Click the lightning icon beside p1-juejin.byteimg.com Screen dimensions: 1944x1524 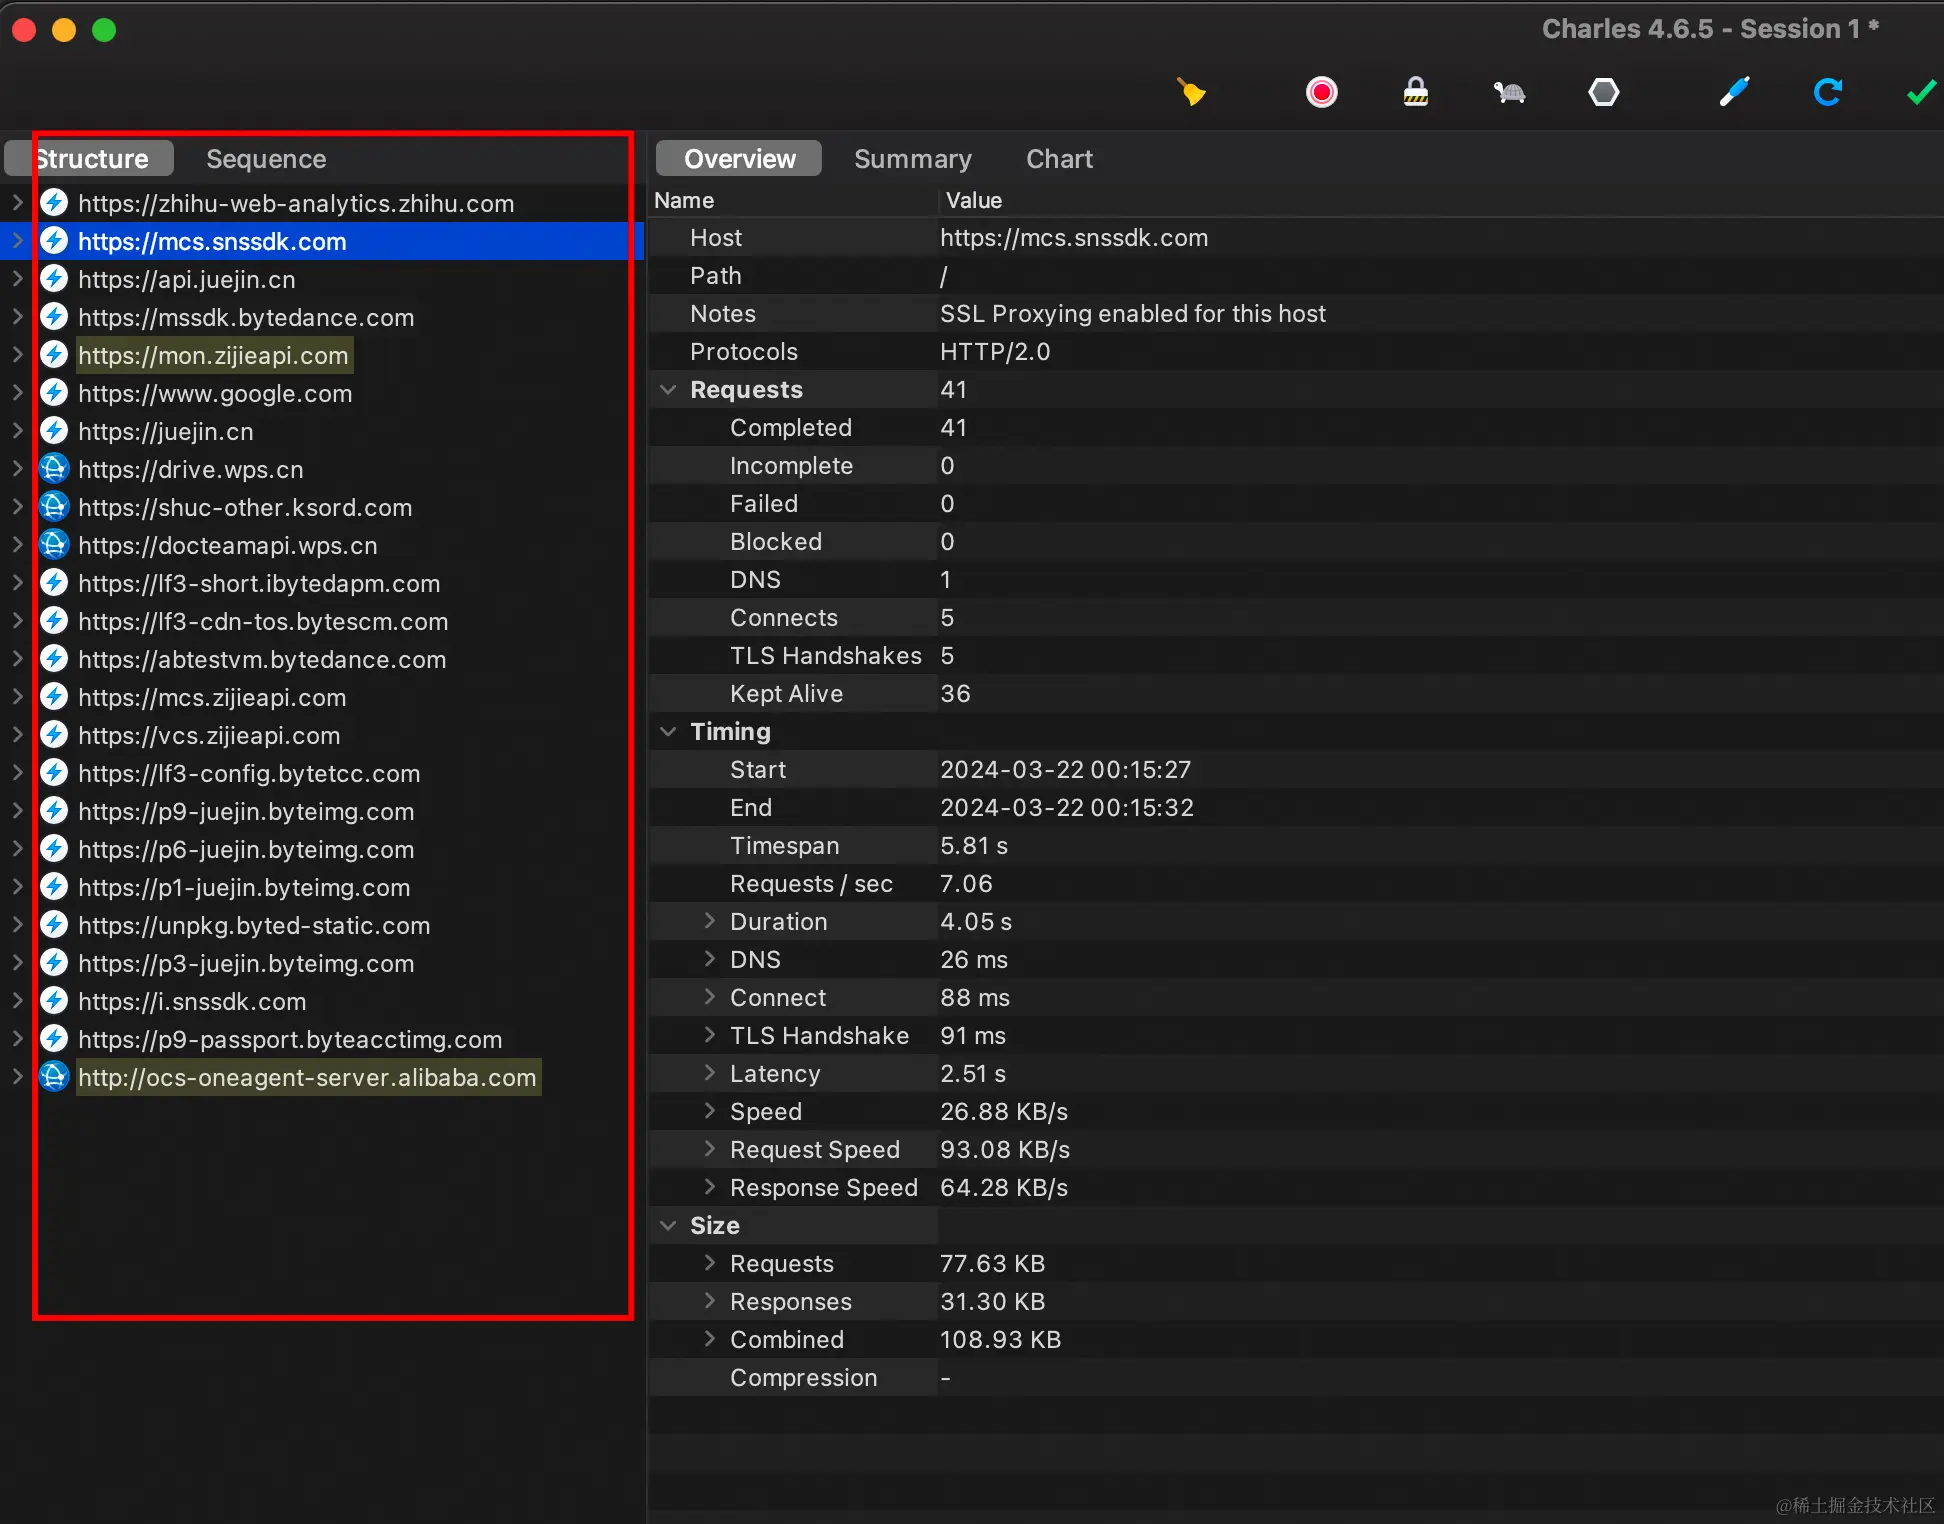pyautogui.click(x=54, y=887)
